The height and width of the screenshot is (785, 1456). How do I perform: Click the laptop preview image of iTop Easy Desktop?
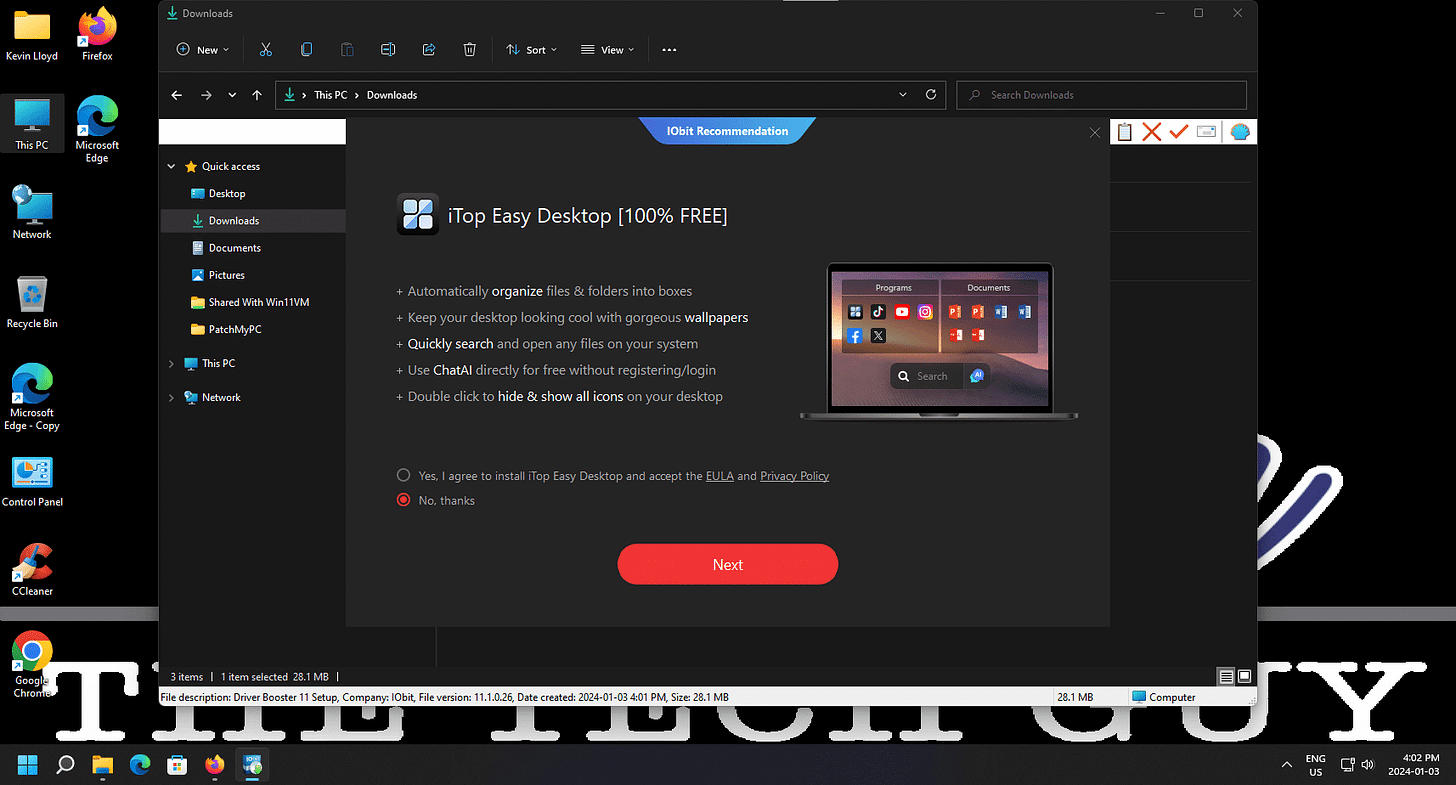click(939, 341)
